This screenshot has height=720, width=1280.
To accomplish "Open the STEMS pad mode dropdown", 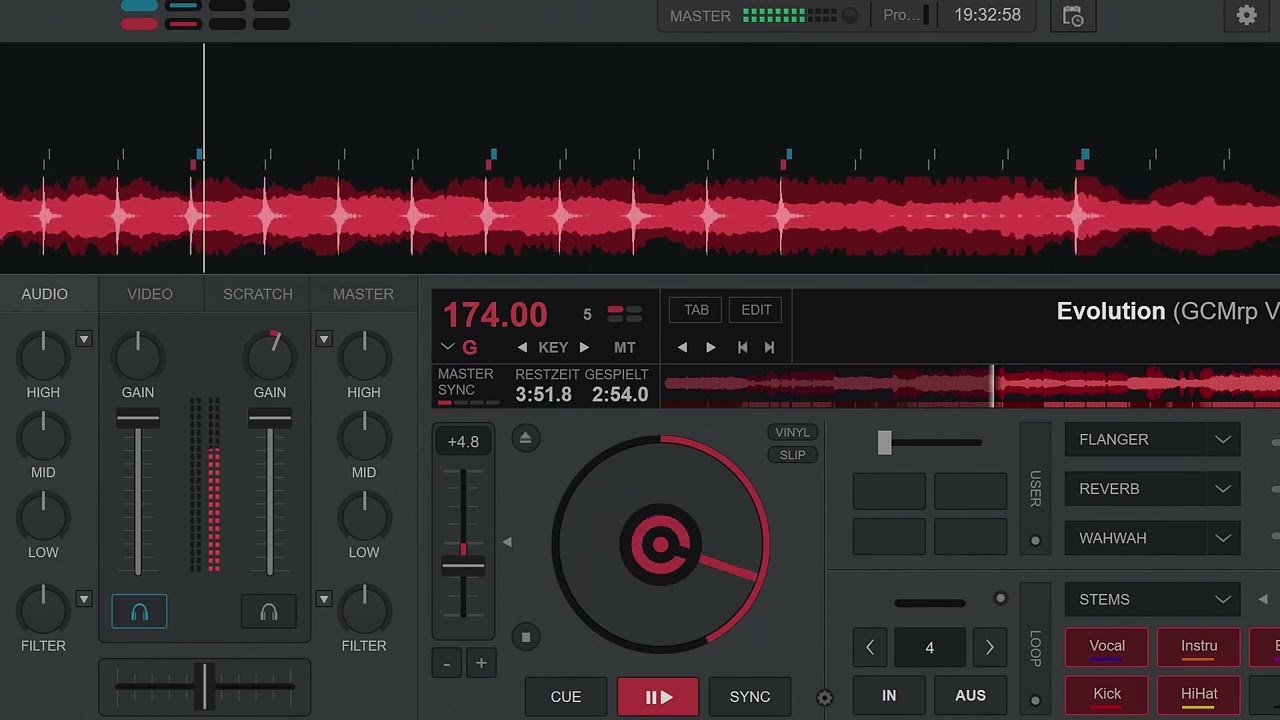I will pyautogui.click(x=1153, y=600).
